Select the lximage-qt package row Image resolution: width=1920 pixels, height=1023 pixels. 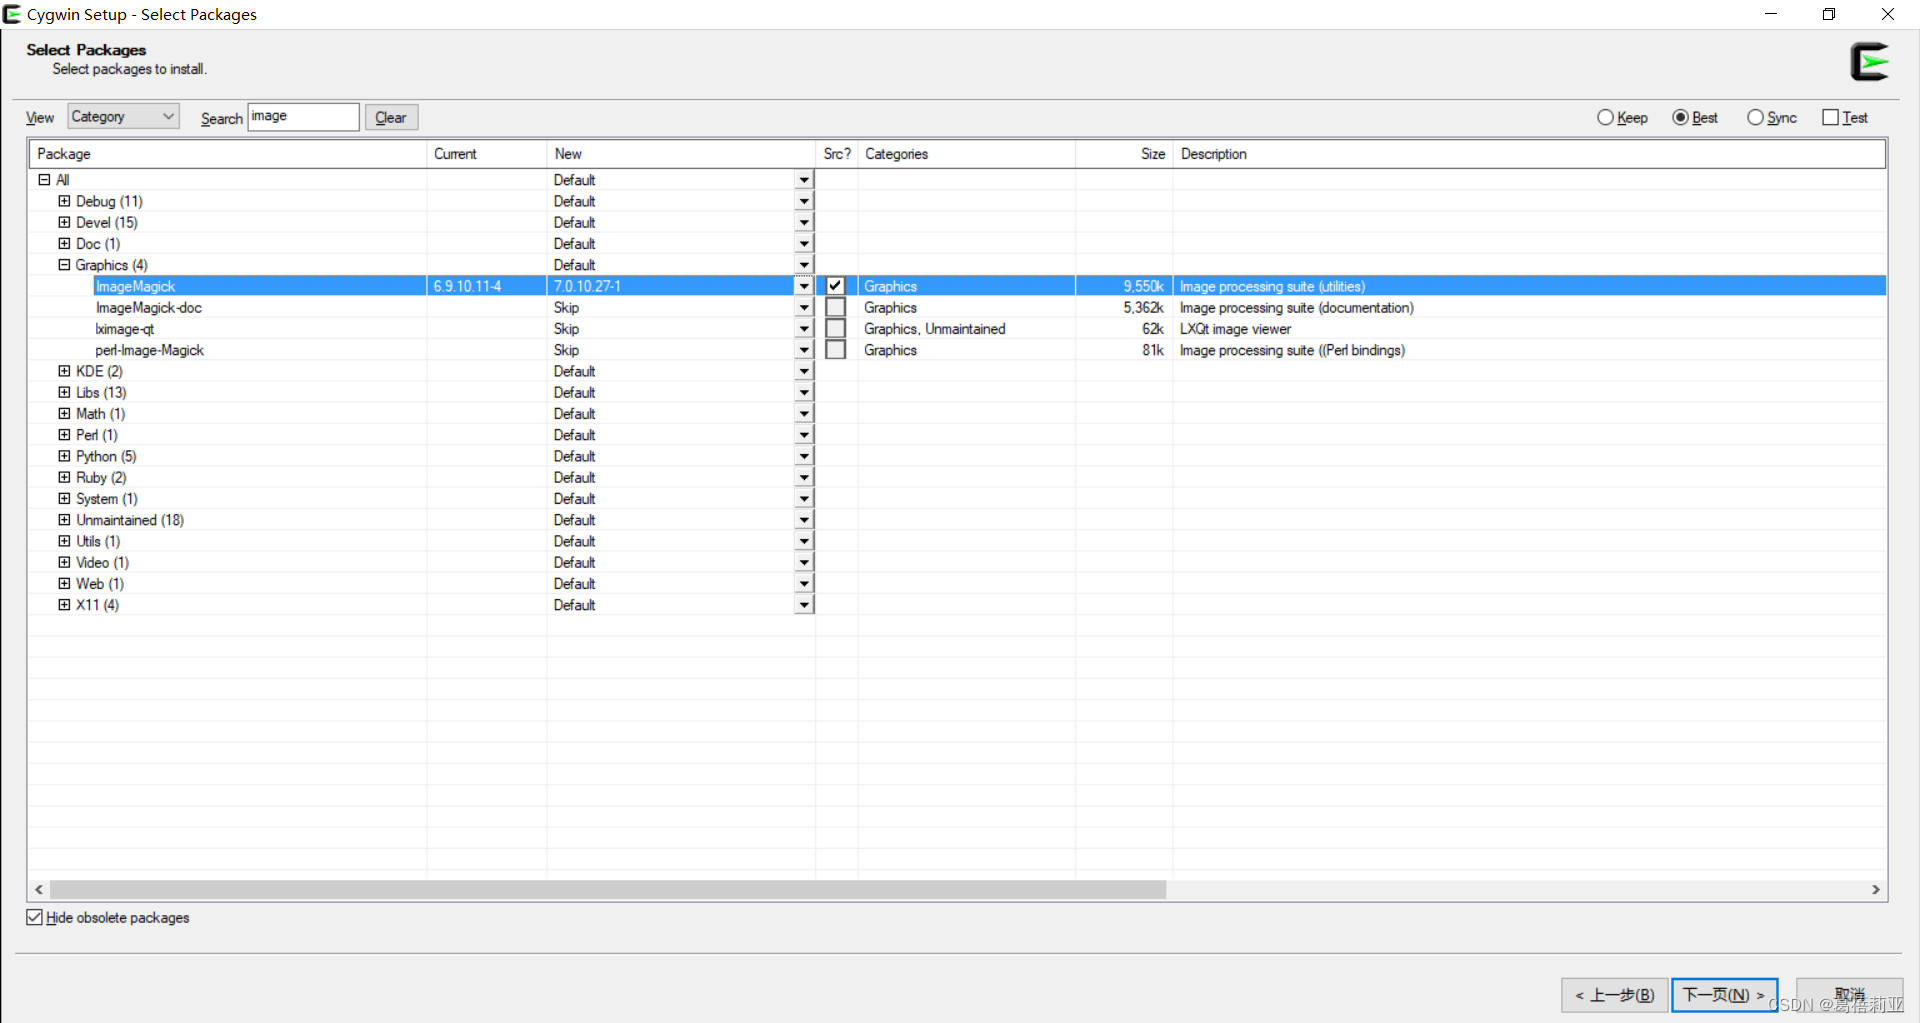coord(957,328)
